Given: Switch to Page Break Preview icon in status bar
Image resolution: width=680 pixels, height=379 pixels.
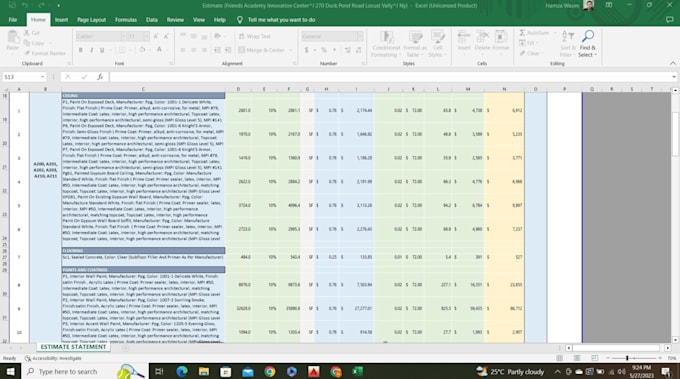Looking at the screenshot, I should click(x=595, y=358).
